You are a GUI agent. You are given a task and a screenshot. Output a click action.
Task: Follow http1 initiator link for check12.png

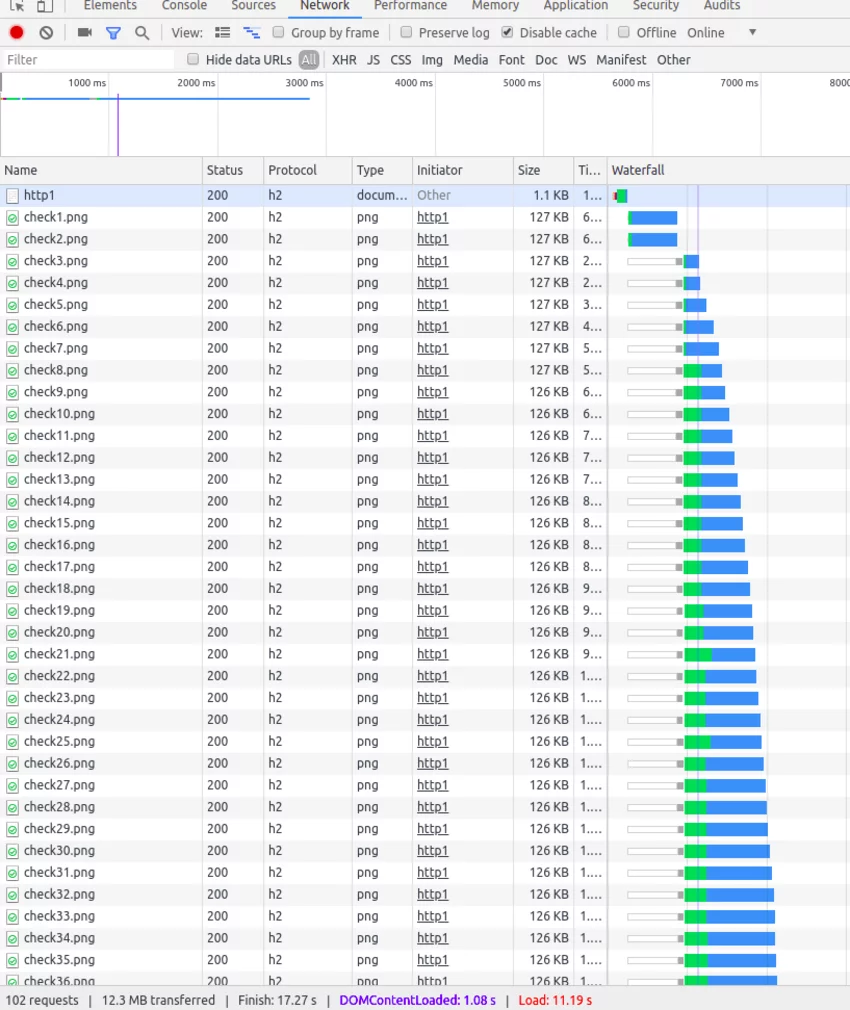tap(432, 458)
